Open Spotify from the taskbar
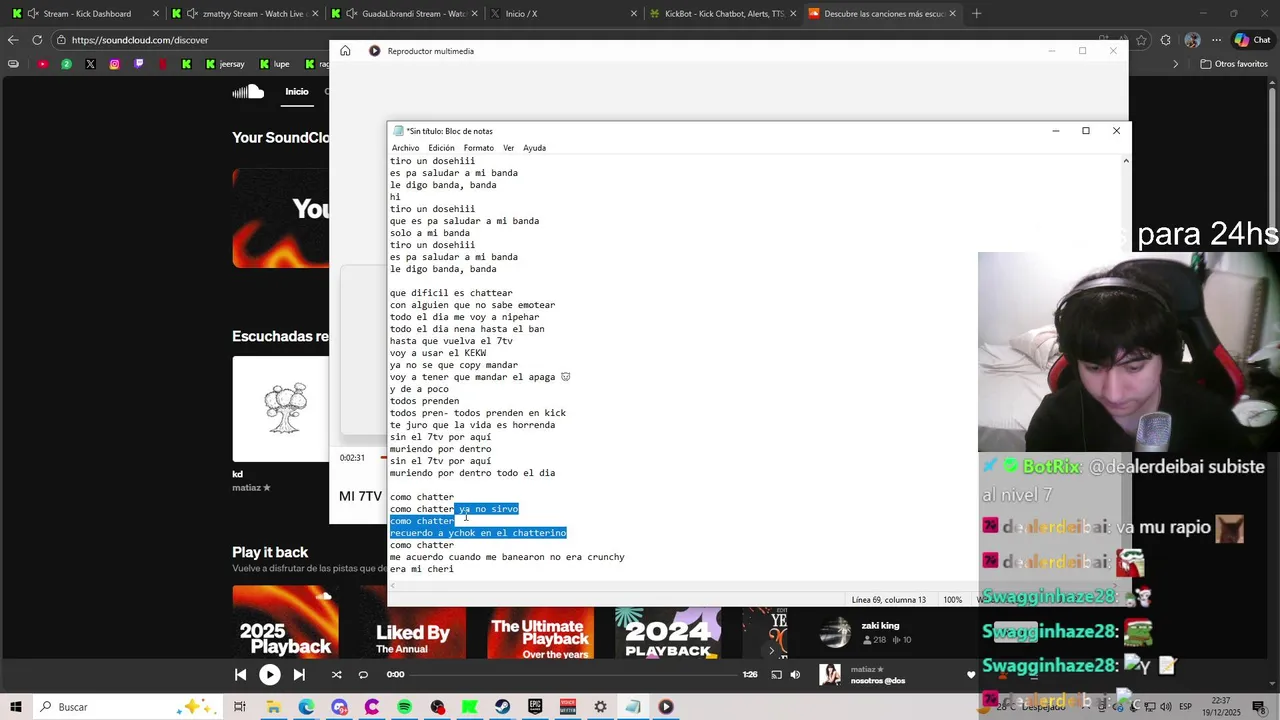 (404, 707)
